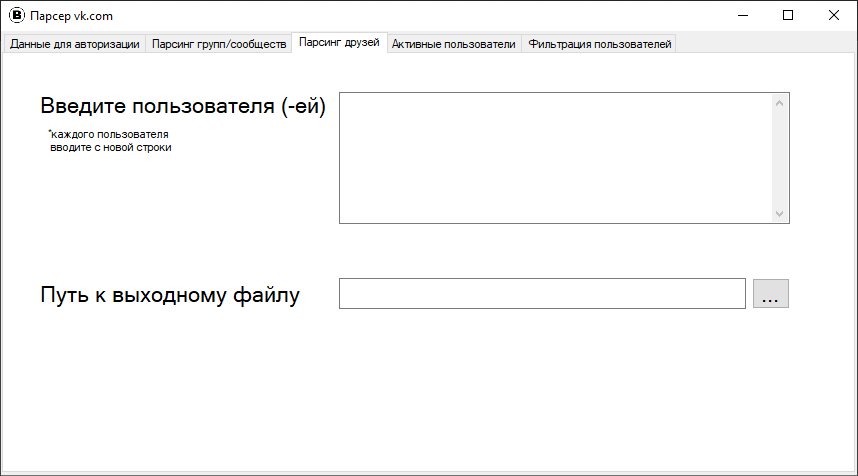Maximize the Парсер vk.com window
The height and width of the screenshot is (476, 858).
point(788,15)
